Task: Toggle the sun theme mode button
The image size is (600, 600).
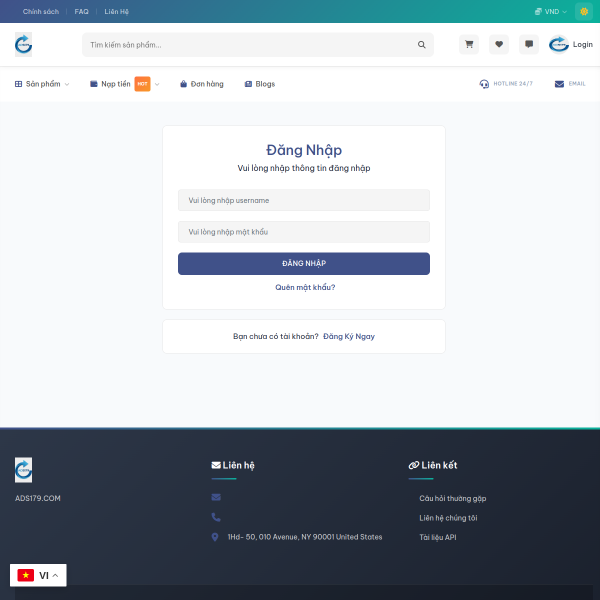Action: point(584,11)
